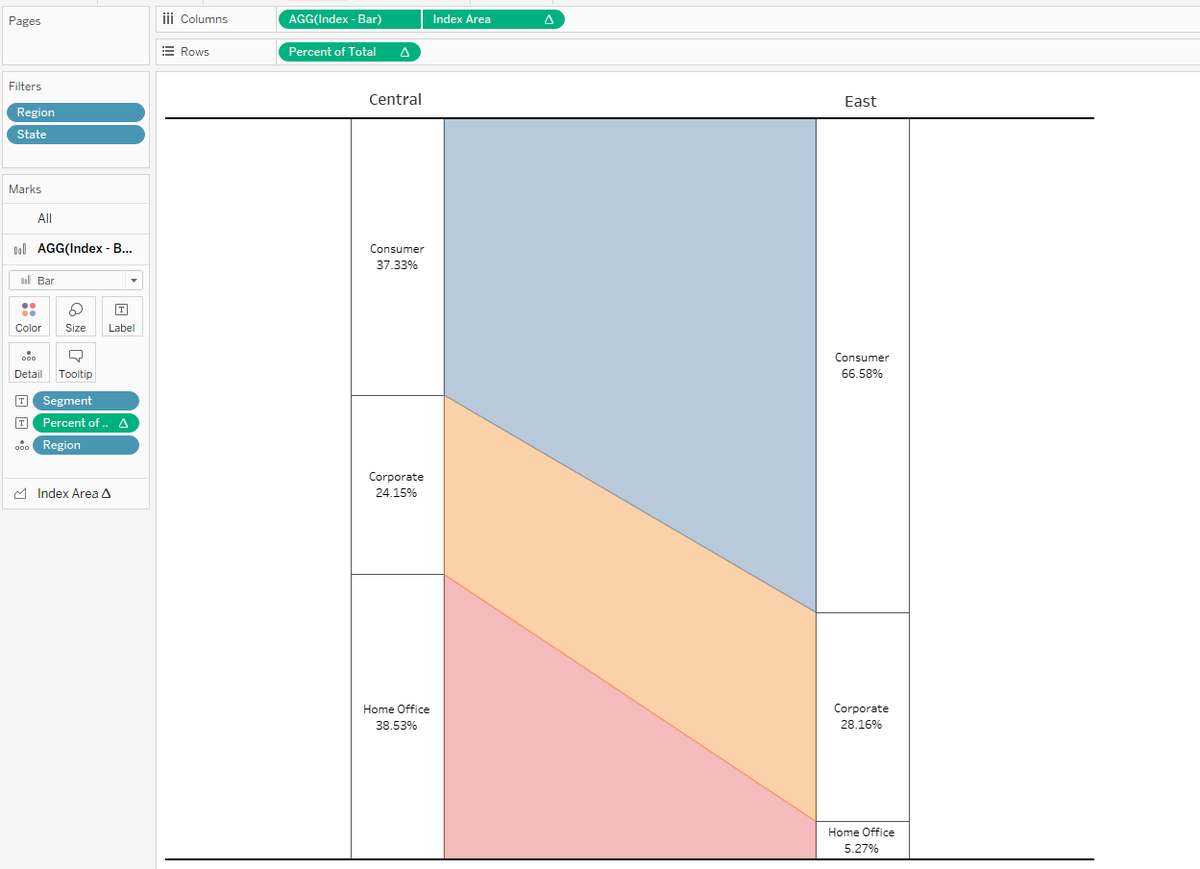Select Central Home Office 38.53% bar segment
The height and width of the screenshot is (869, 1200).
[397, 717]
